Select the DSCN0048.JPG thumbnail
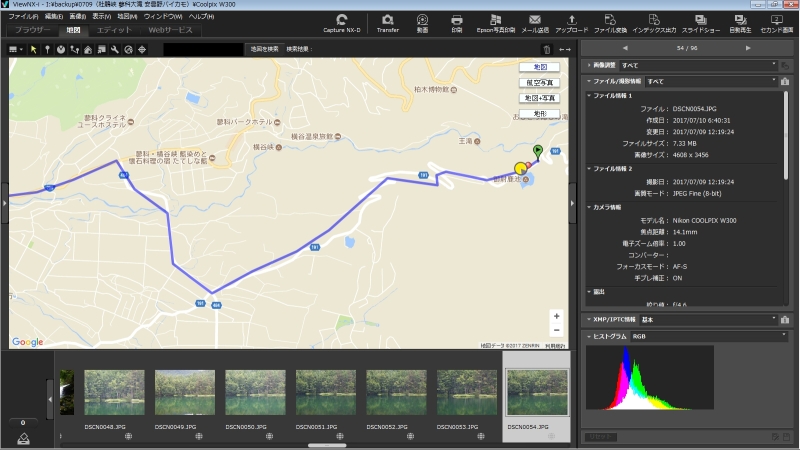The width and height of the screenshot is (800, 450). [x=114, y=392]
